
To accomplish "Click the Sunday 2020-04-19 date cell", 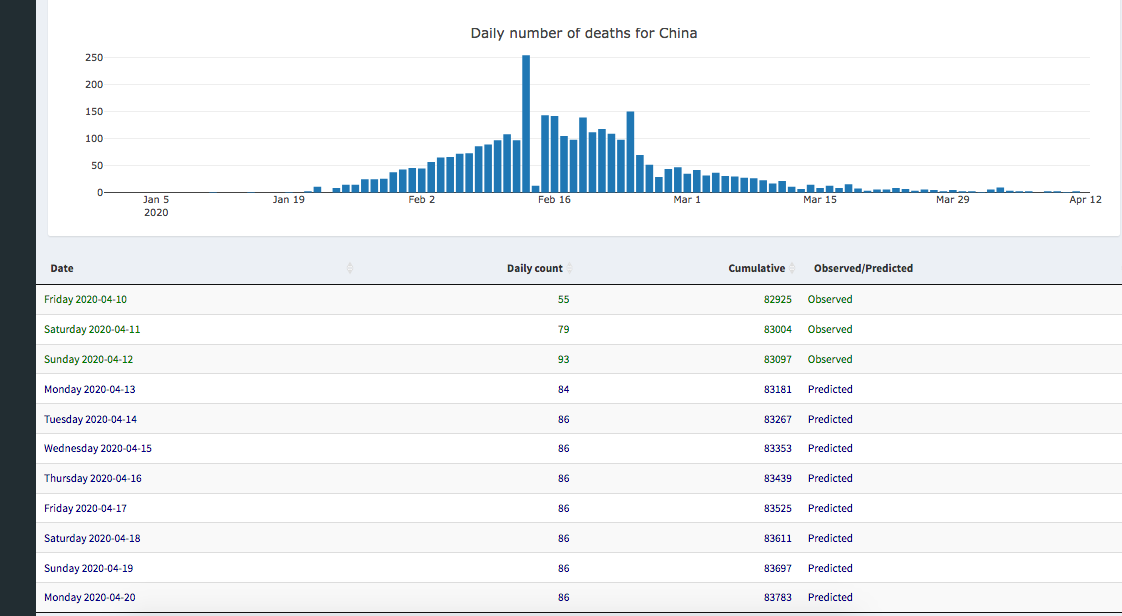I will 88,568.
